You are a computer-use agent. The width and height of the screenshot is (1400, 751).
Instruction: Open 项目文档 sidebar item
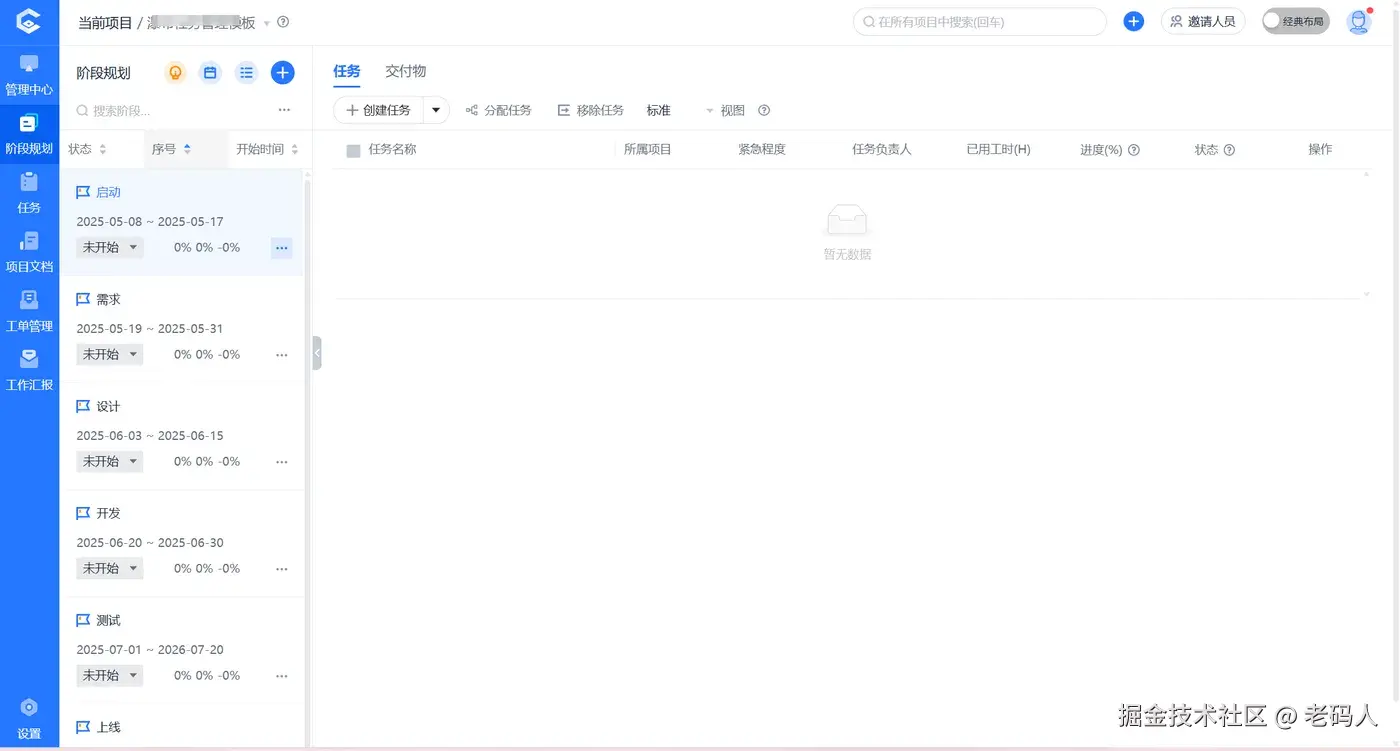pyautogui.click(x=29, y=253)
